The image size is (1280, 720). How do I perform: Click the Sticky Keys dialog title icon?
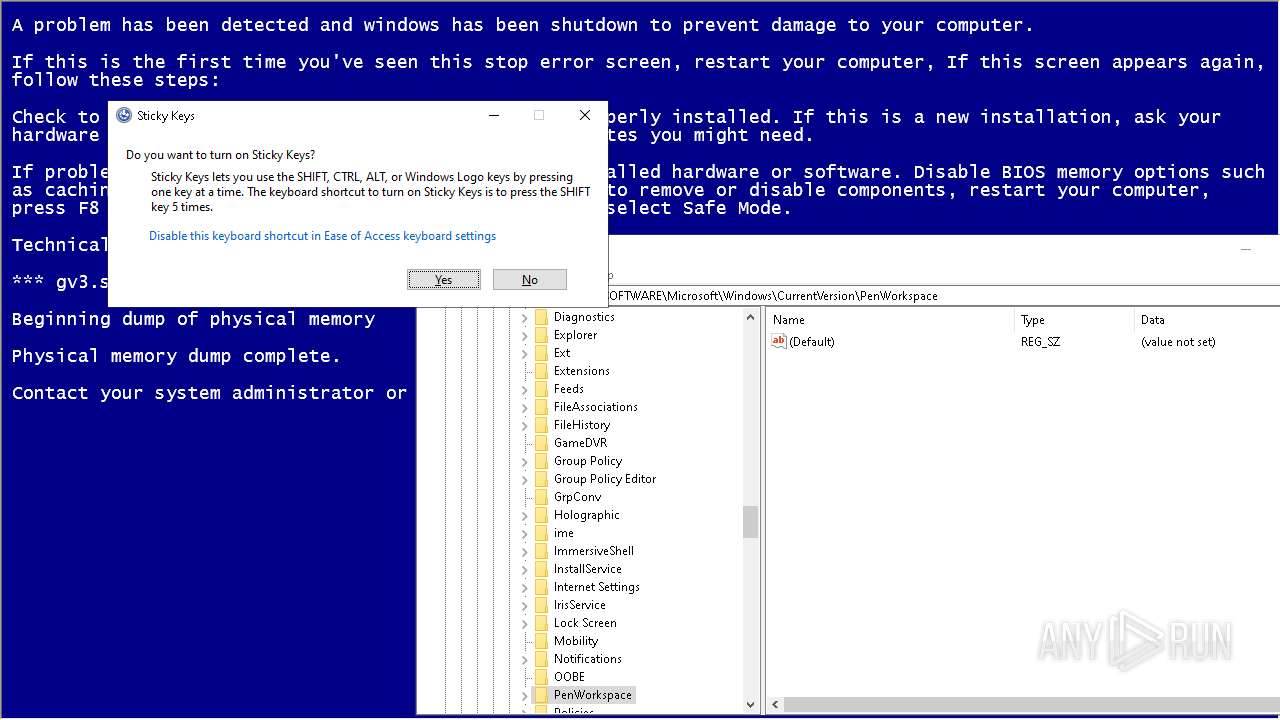pyautogui.click(x=124, y=115)
